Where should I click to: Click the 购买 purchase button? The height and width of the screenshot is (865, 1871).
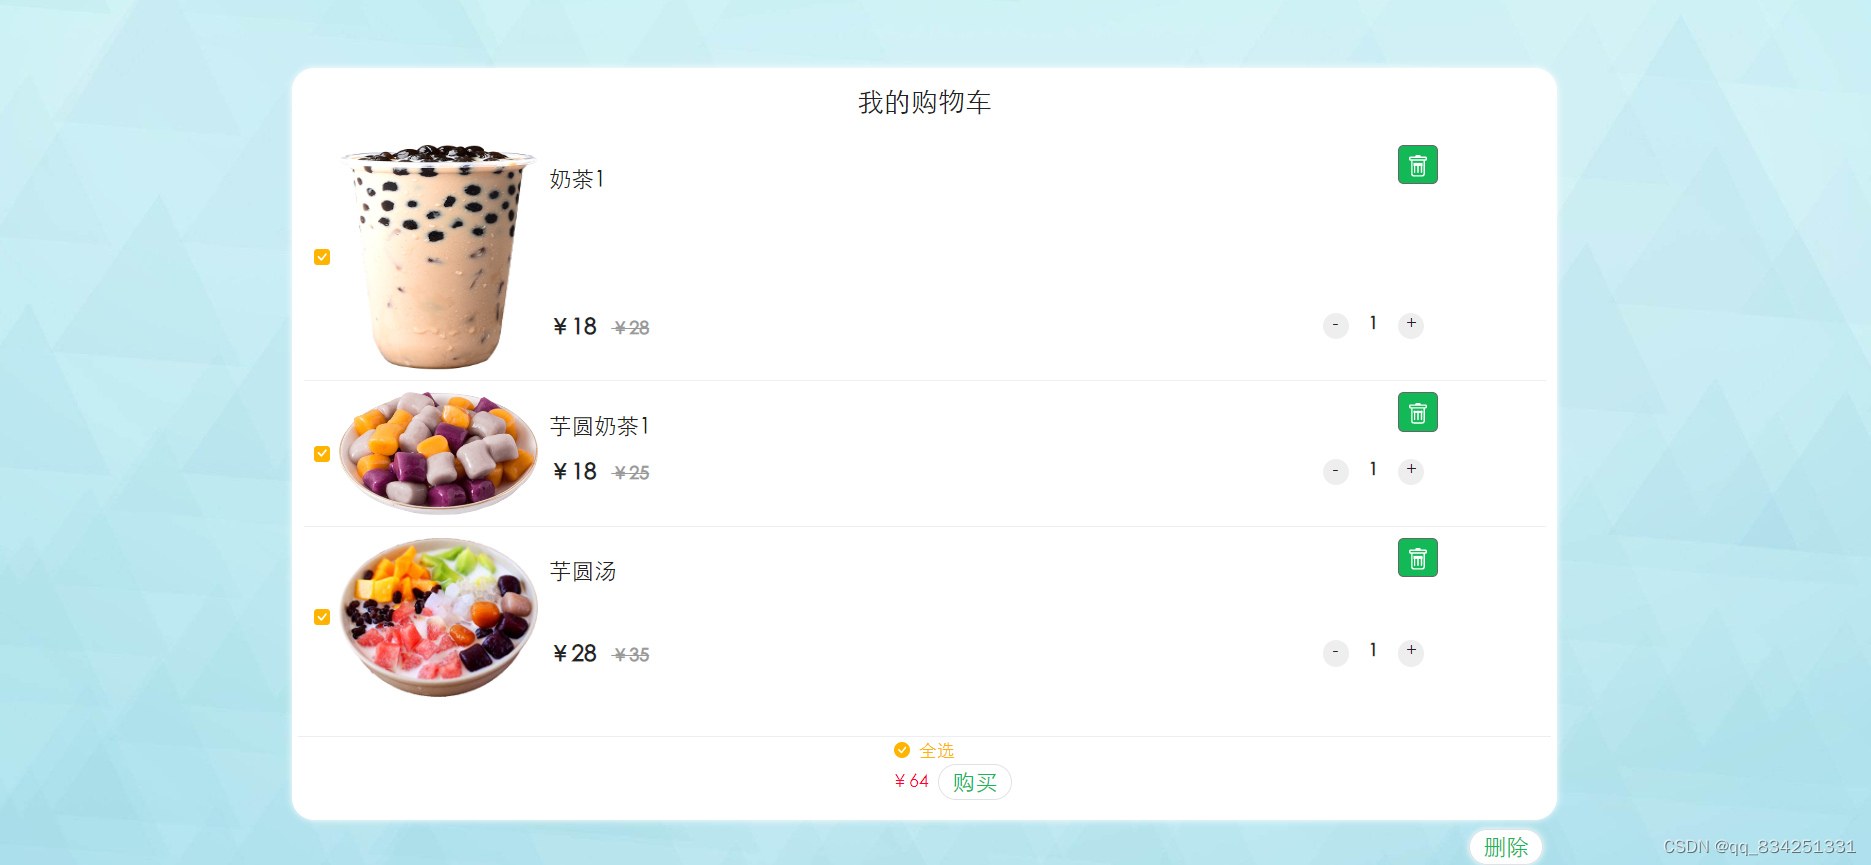pyautogui.click(x=975, y=782)
